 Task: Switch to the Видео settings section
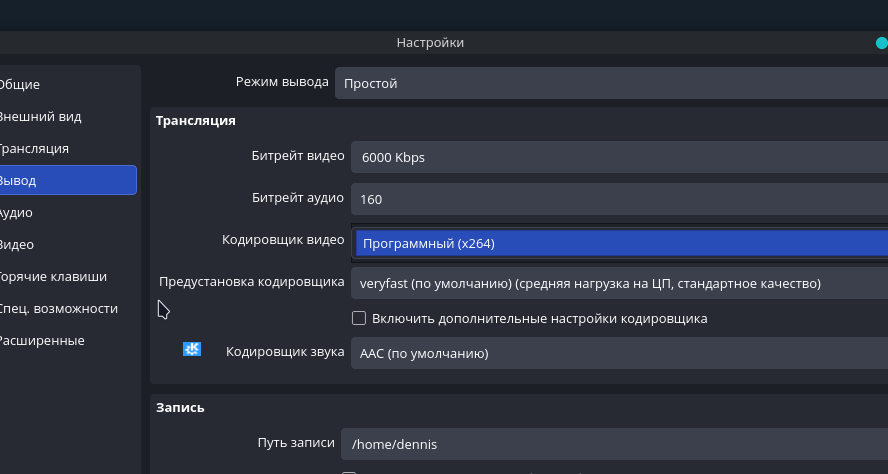click(17, 245)
